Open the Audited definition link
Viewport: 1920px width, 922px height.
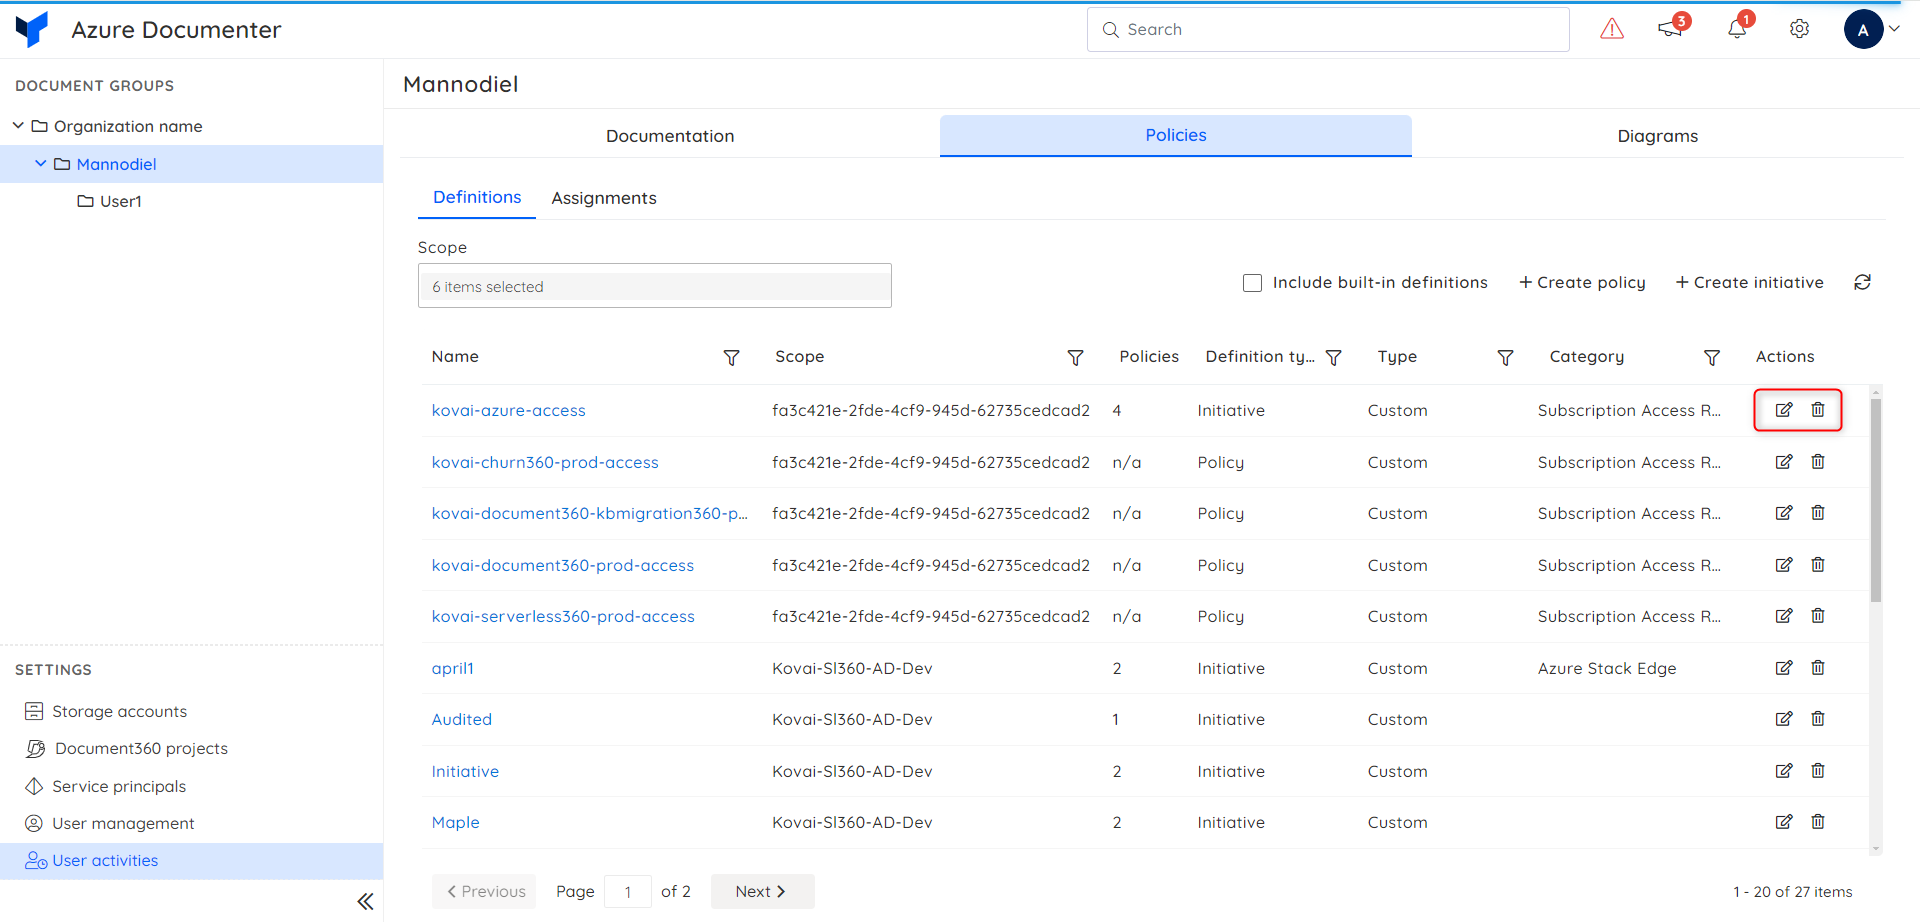click(x=461, y=719)
